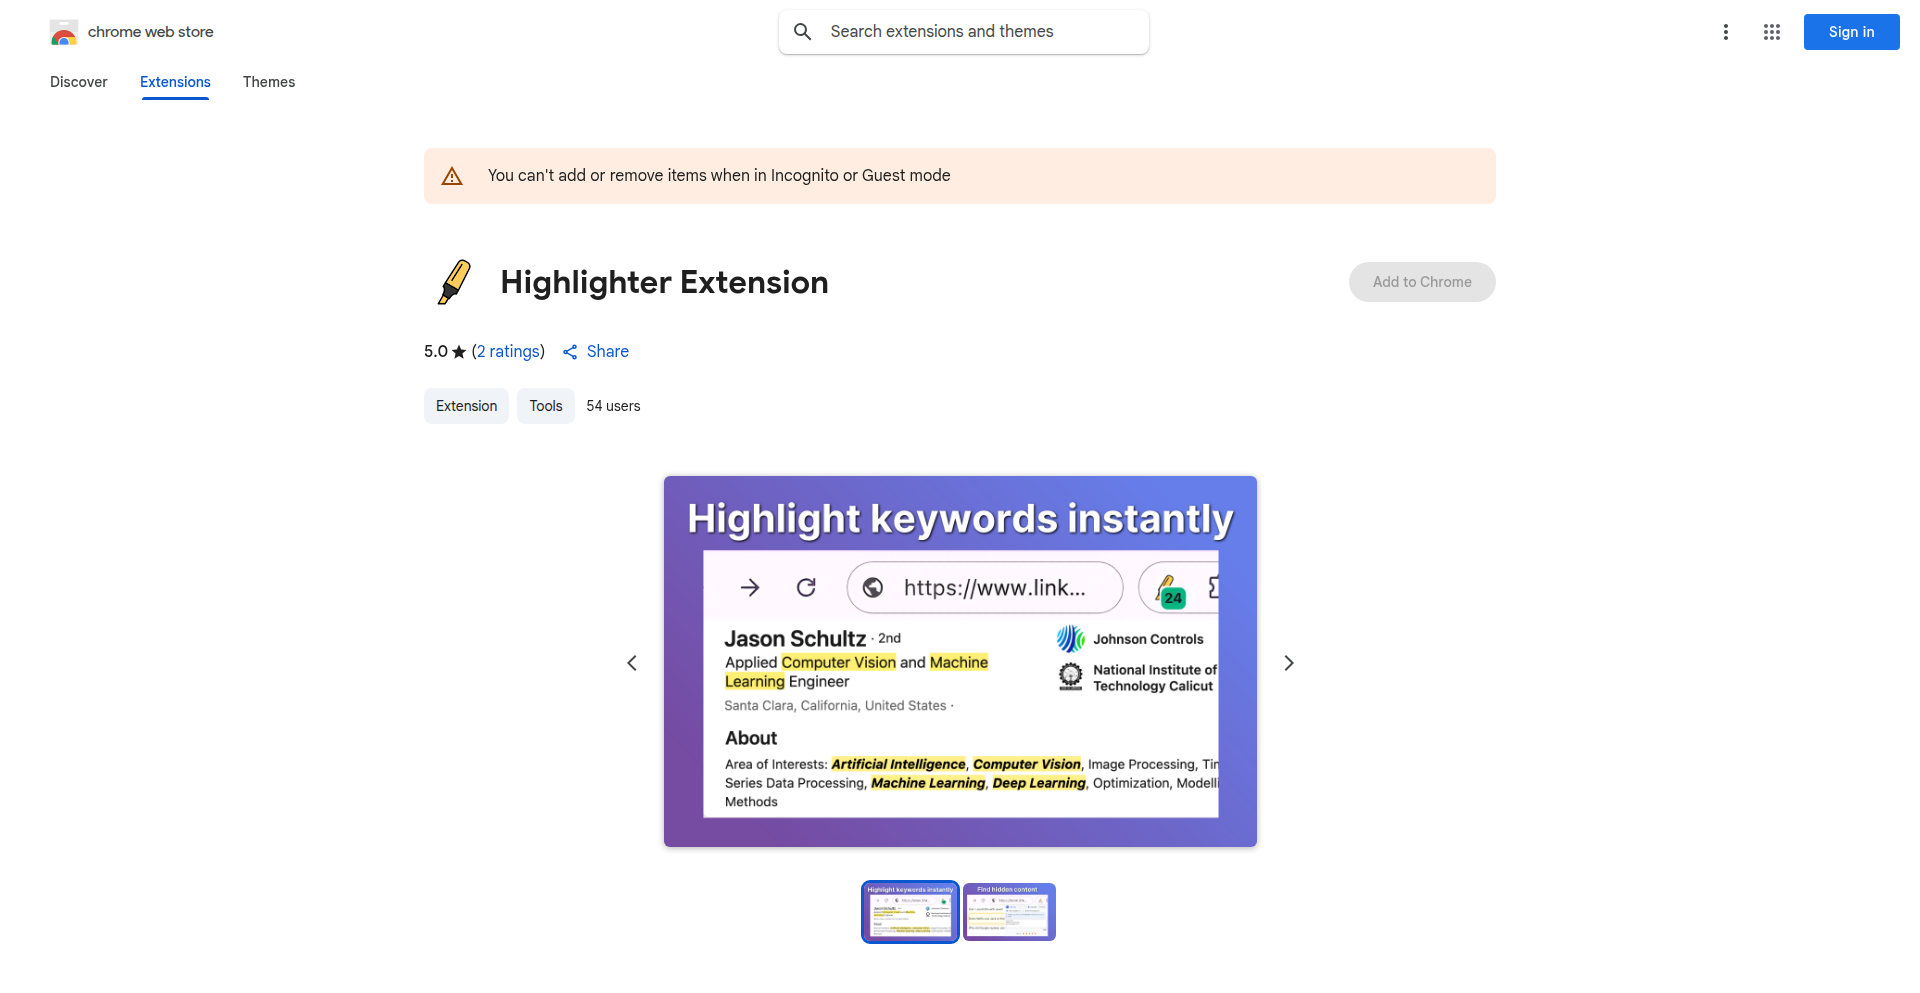Show next screenshot with right arrow
1920x993 pixels.
pyautogui.click(x=1289, y=663)
